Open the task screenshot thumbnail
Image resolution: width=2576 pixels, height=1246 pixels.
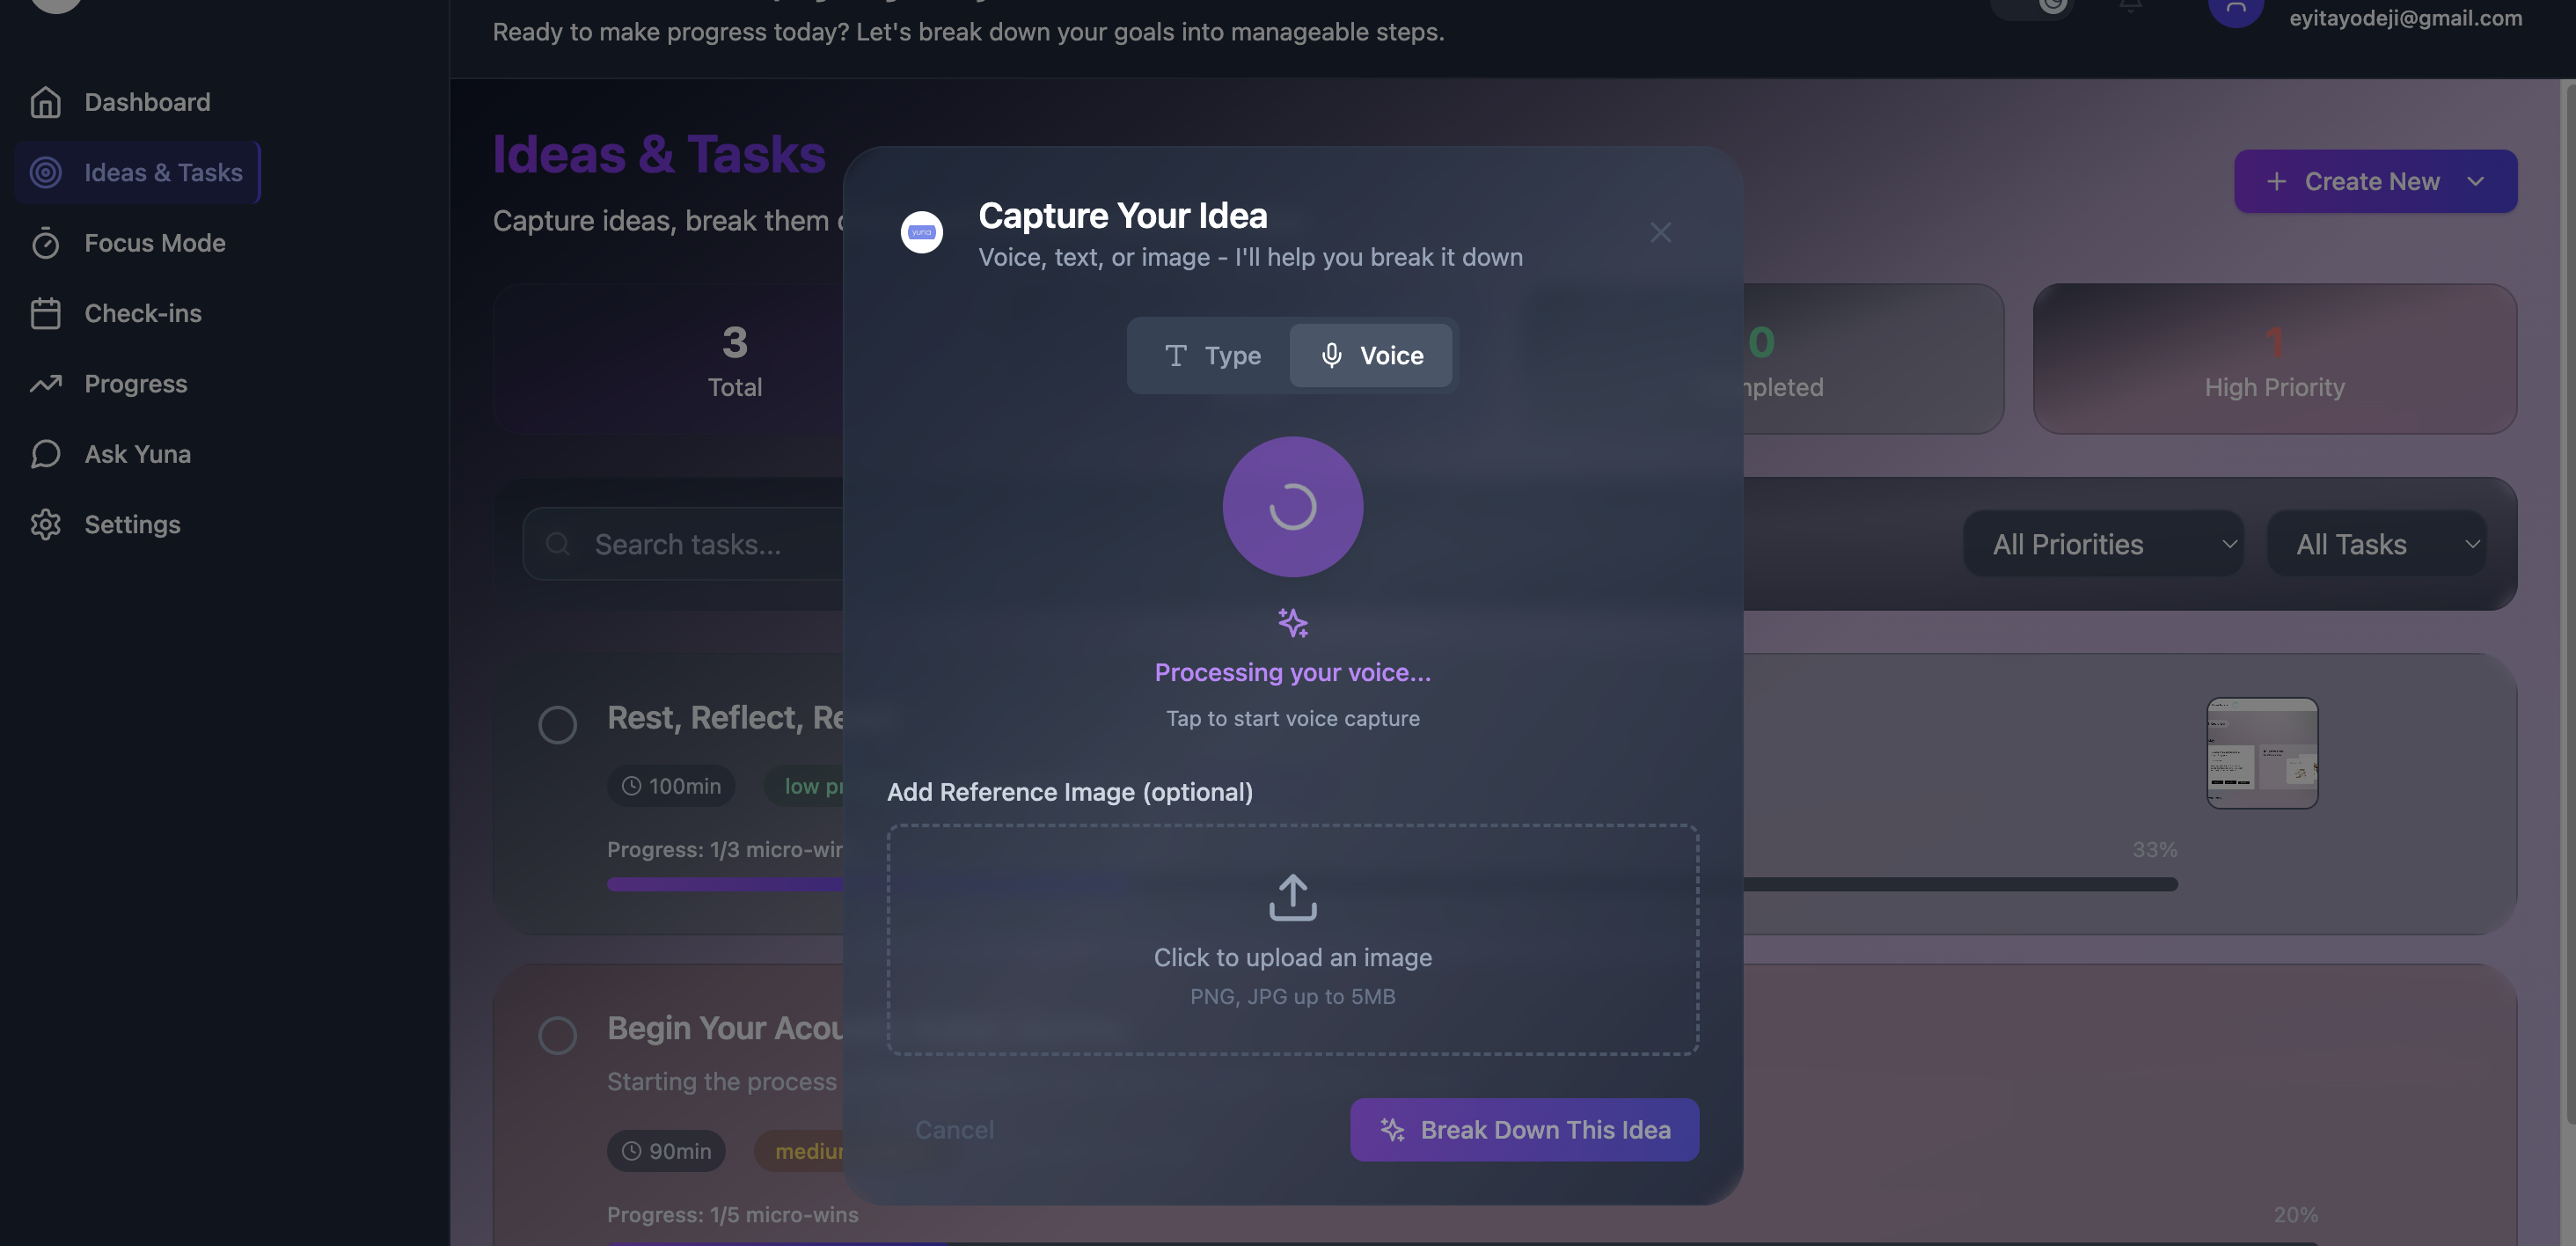(2262, 753)
